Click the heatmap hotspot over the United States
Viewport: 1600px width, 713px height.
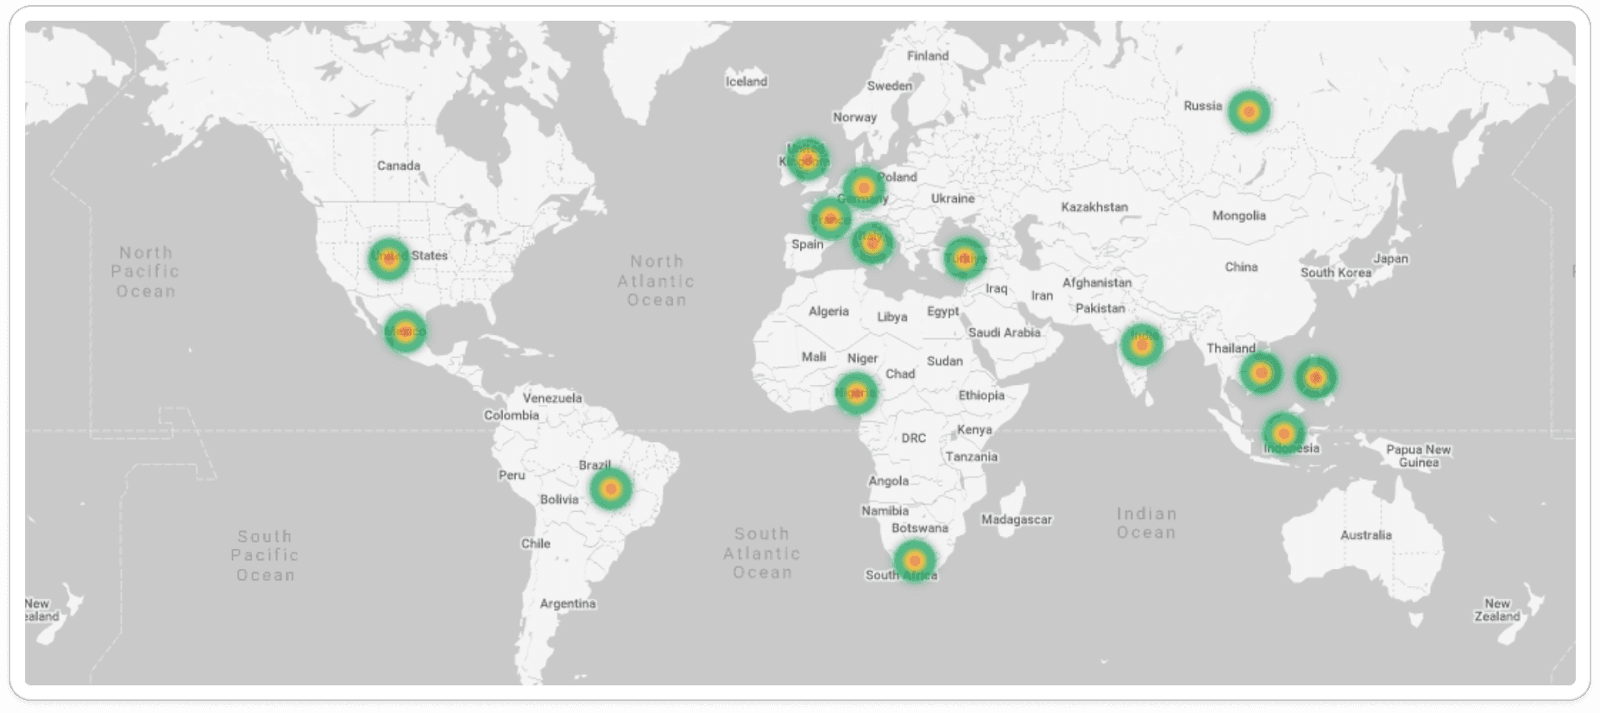point(389,259)
